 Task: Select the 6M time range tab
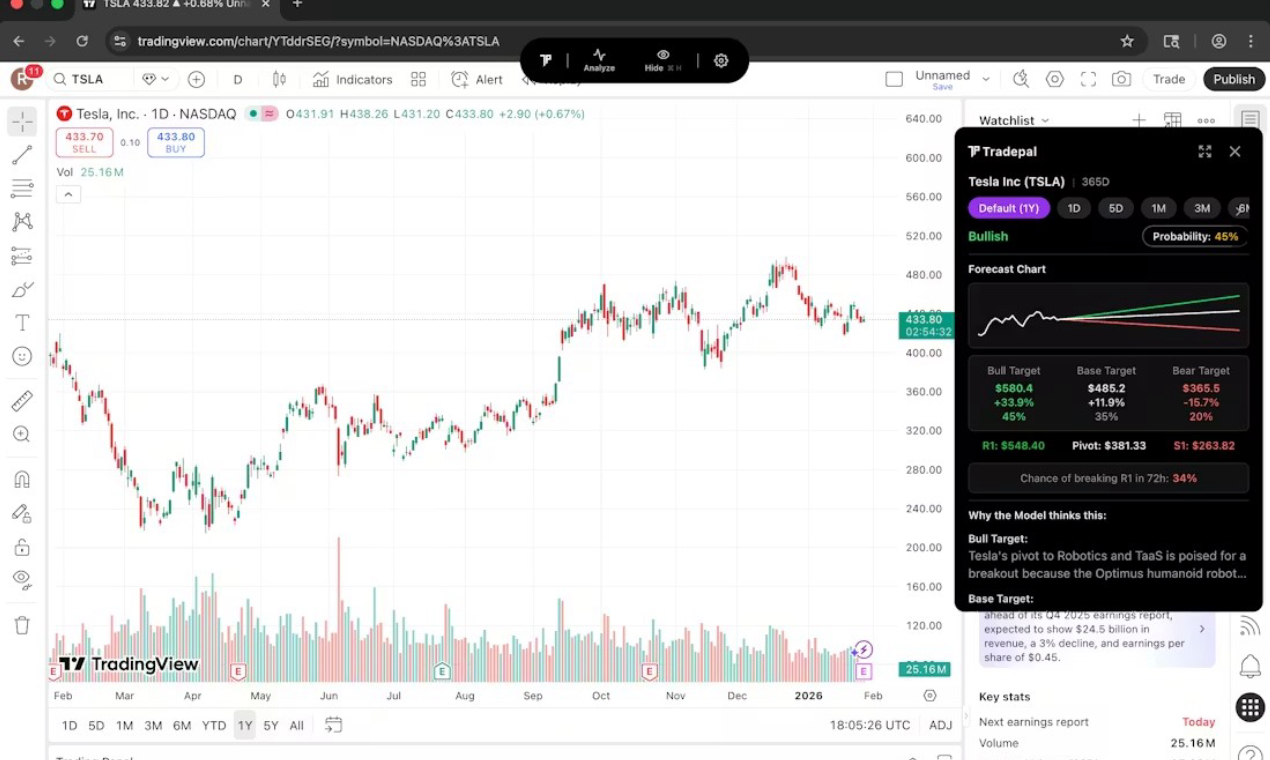tap(182, 725)
